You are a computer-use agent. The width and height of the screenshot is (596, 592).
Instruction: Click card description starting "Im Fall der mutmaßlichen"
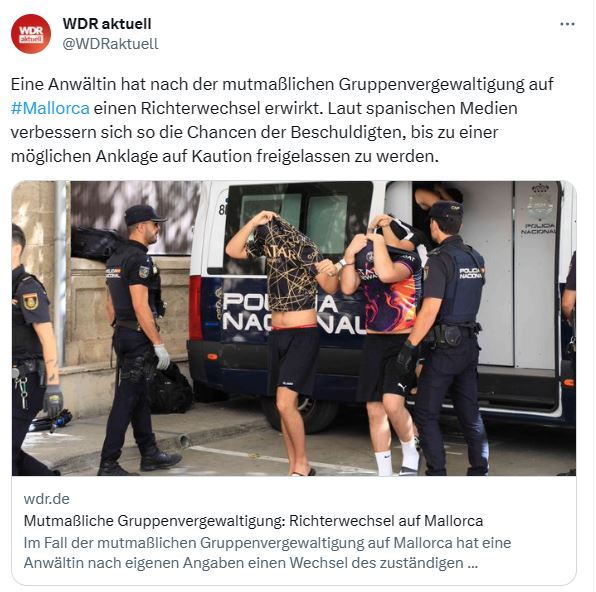(267, 552)
